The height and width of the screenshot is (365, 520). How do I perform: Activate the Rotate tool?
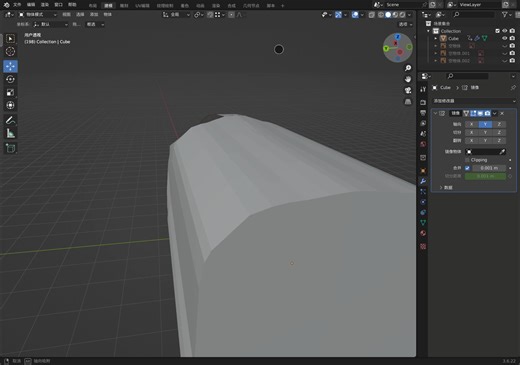click(10, 79)
